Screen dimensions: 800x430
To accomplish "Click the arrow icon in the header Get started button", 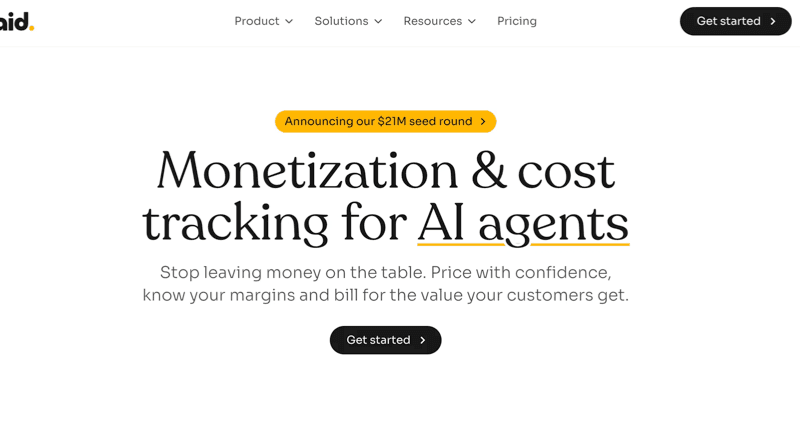I will (773, 21).
